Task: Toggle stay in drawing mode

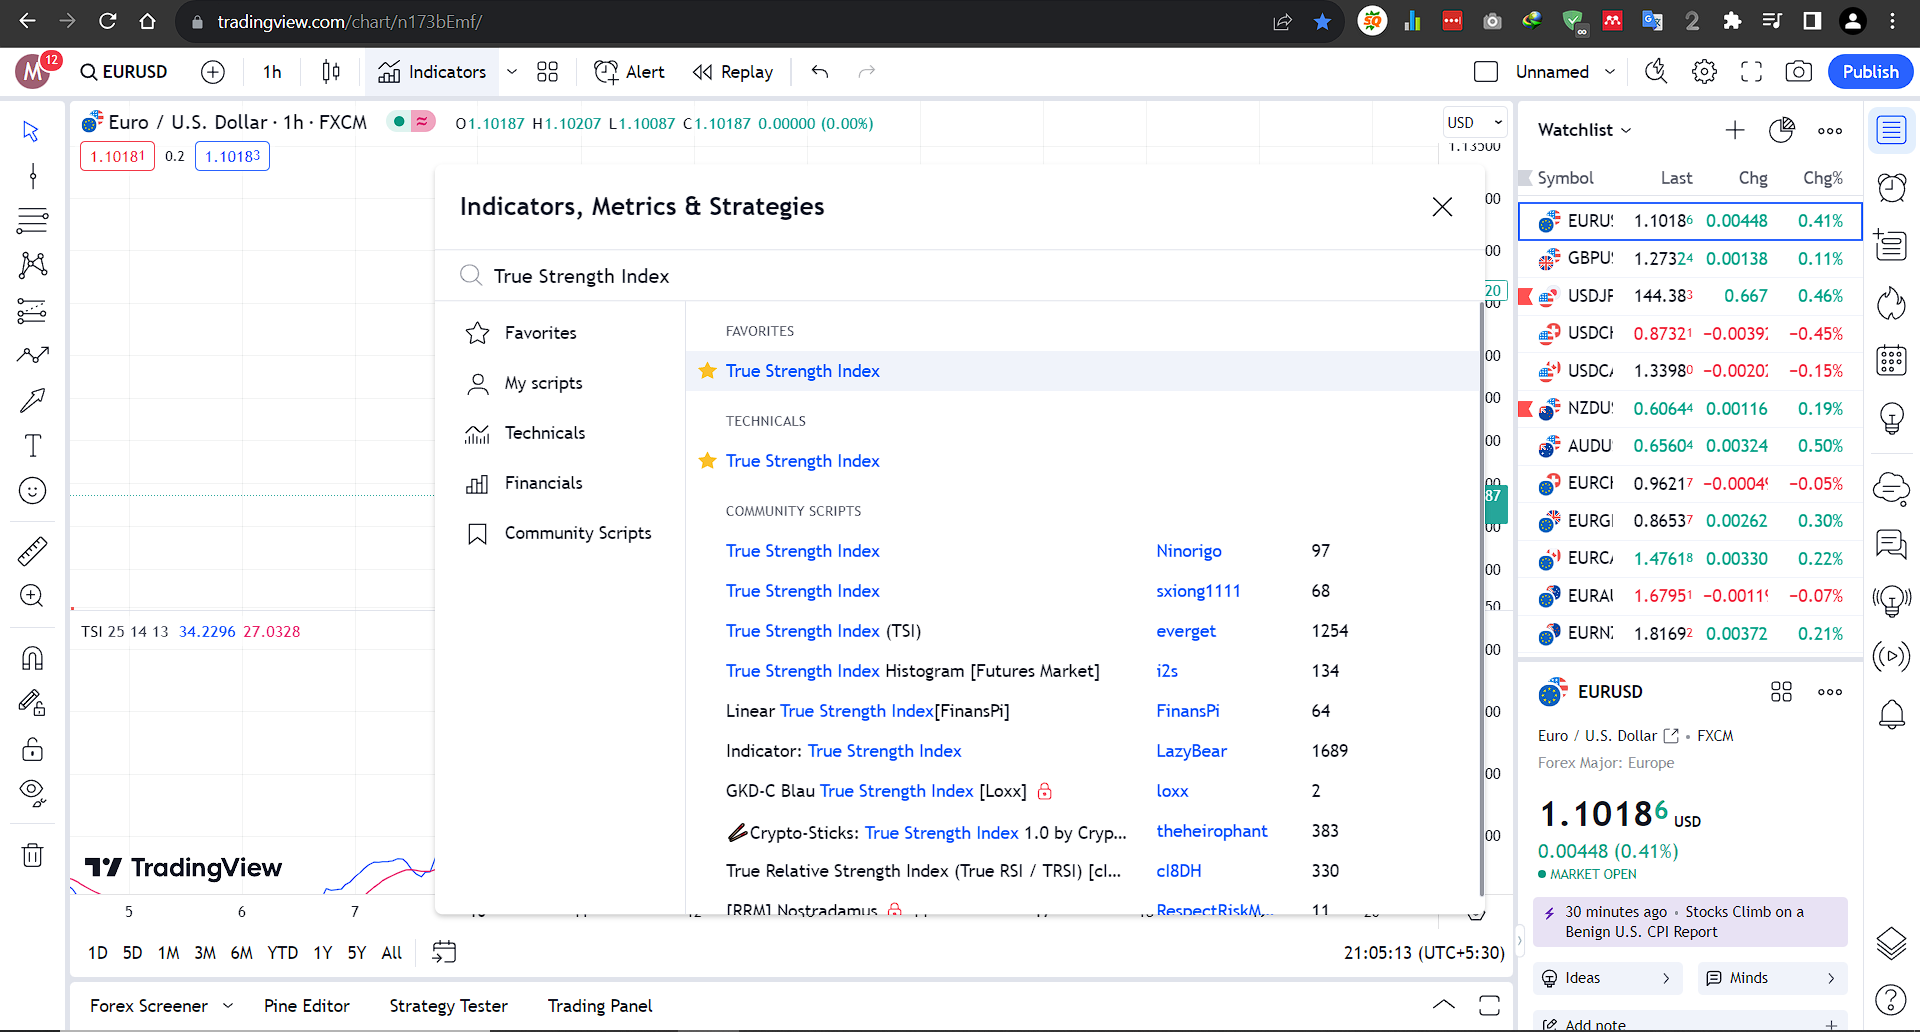Action: (x=32, y=703)
